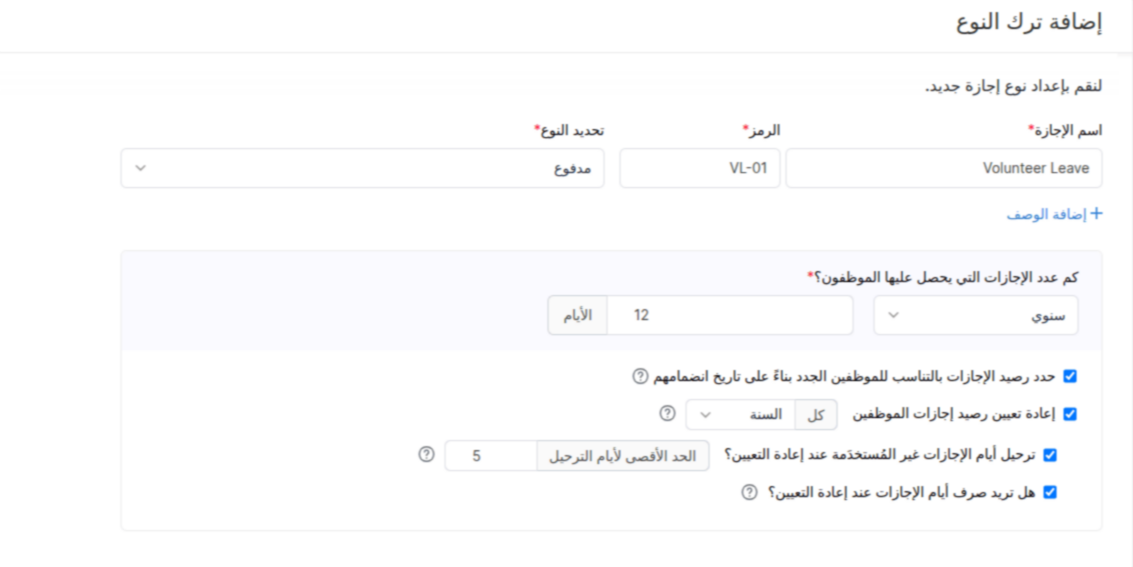Click the plus icon beside إضافة الوصف
This screenshot has height=567, width=1133.
pyautogui.click(x=1095, y=214)
